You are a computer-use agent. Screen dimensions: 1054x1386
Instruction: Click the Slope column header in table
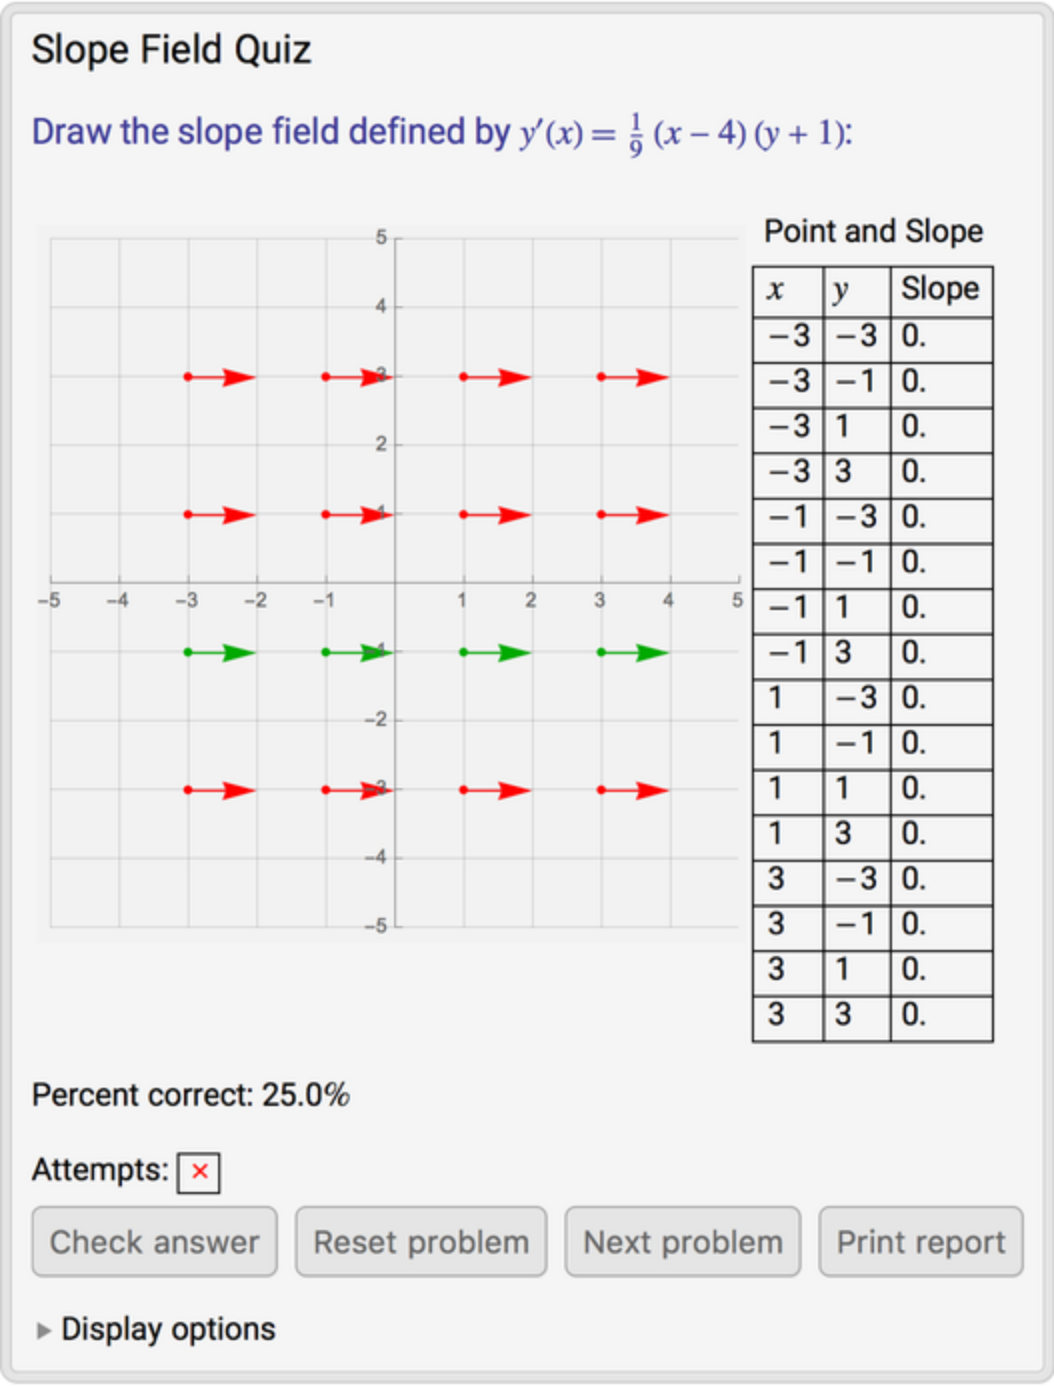pos(940,290)
